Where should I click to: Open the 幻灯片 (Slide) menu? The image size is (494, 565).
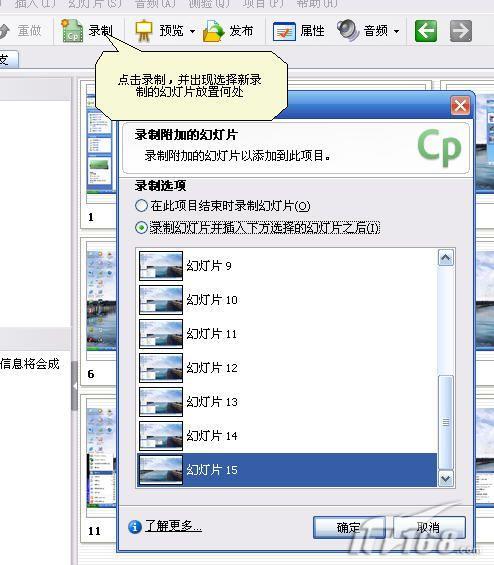(94, 4)
